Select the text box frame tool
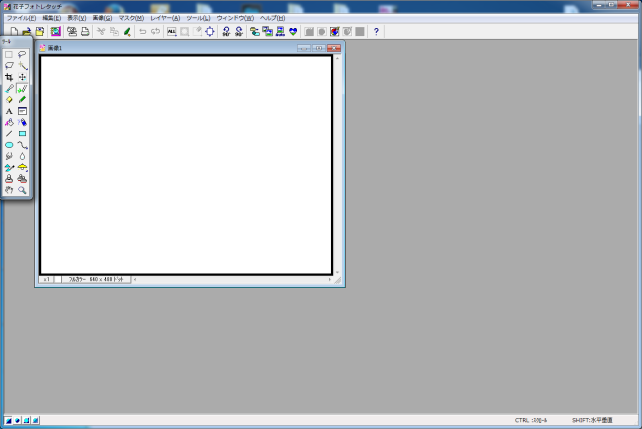This screenshot has height=429, width=642. 22,111
